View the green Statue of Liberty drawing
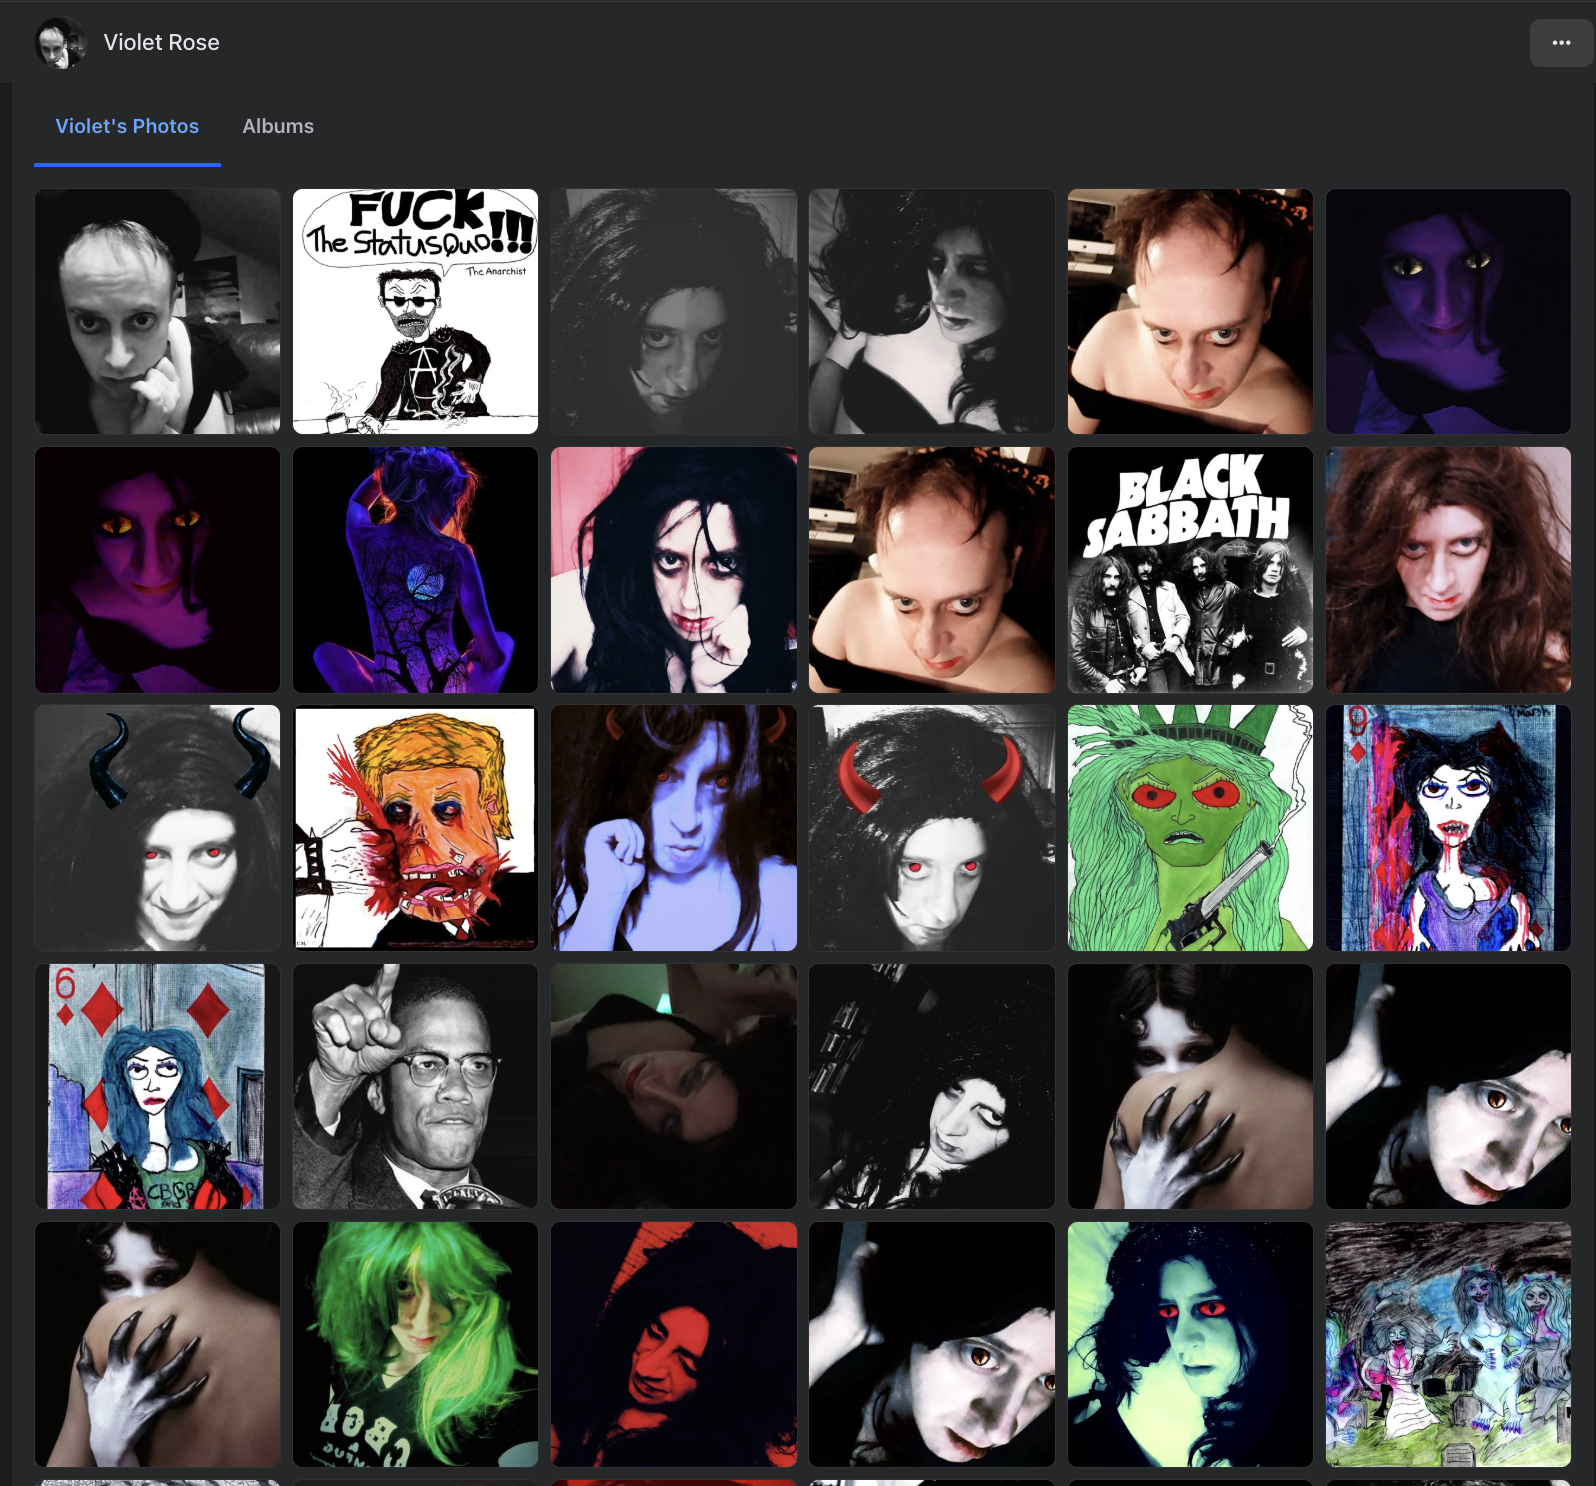This screenshot has height=1486, width=1596. tap(1189, 828)
